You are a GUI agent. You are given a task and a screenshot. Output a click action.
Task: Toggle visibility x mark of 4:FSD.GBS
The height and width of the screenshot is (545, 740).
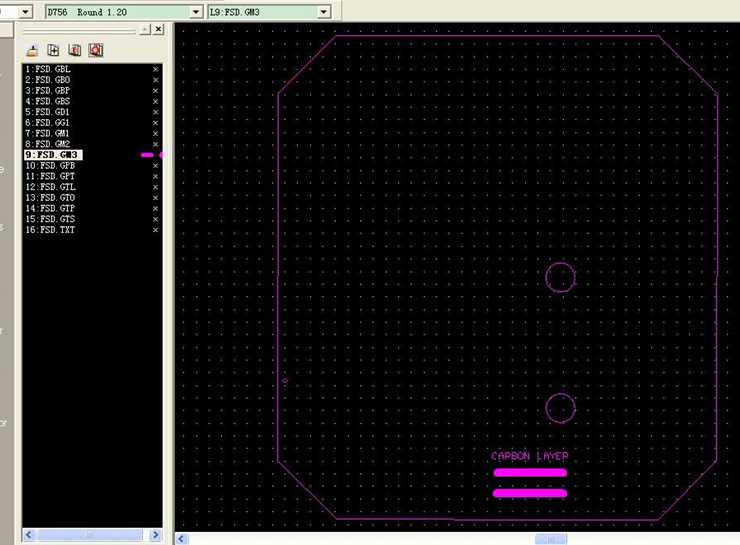(x=155, y=101)
